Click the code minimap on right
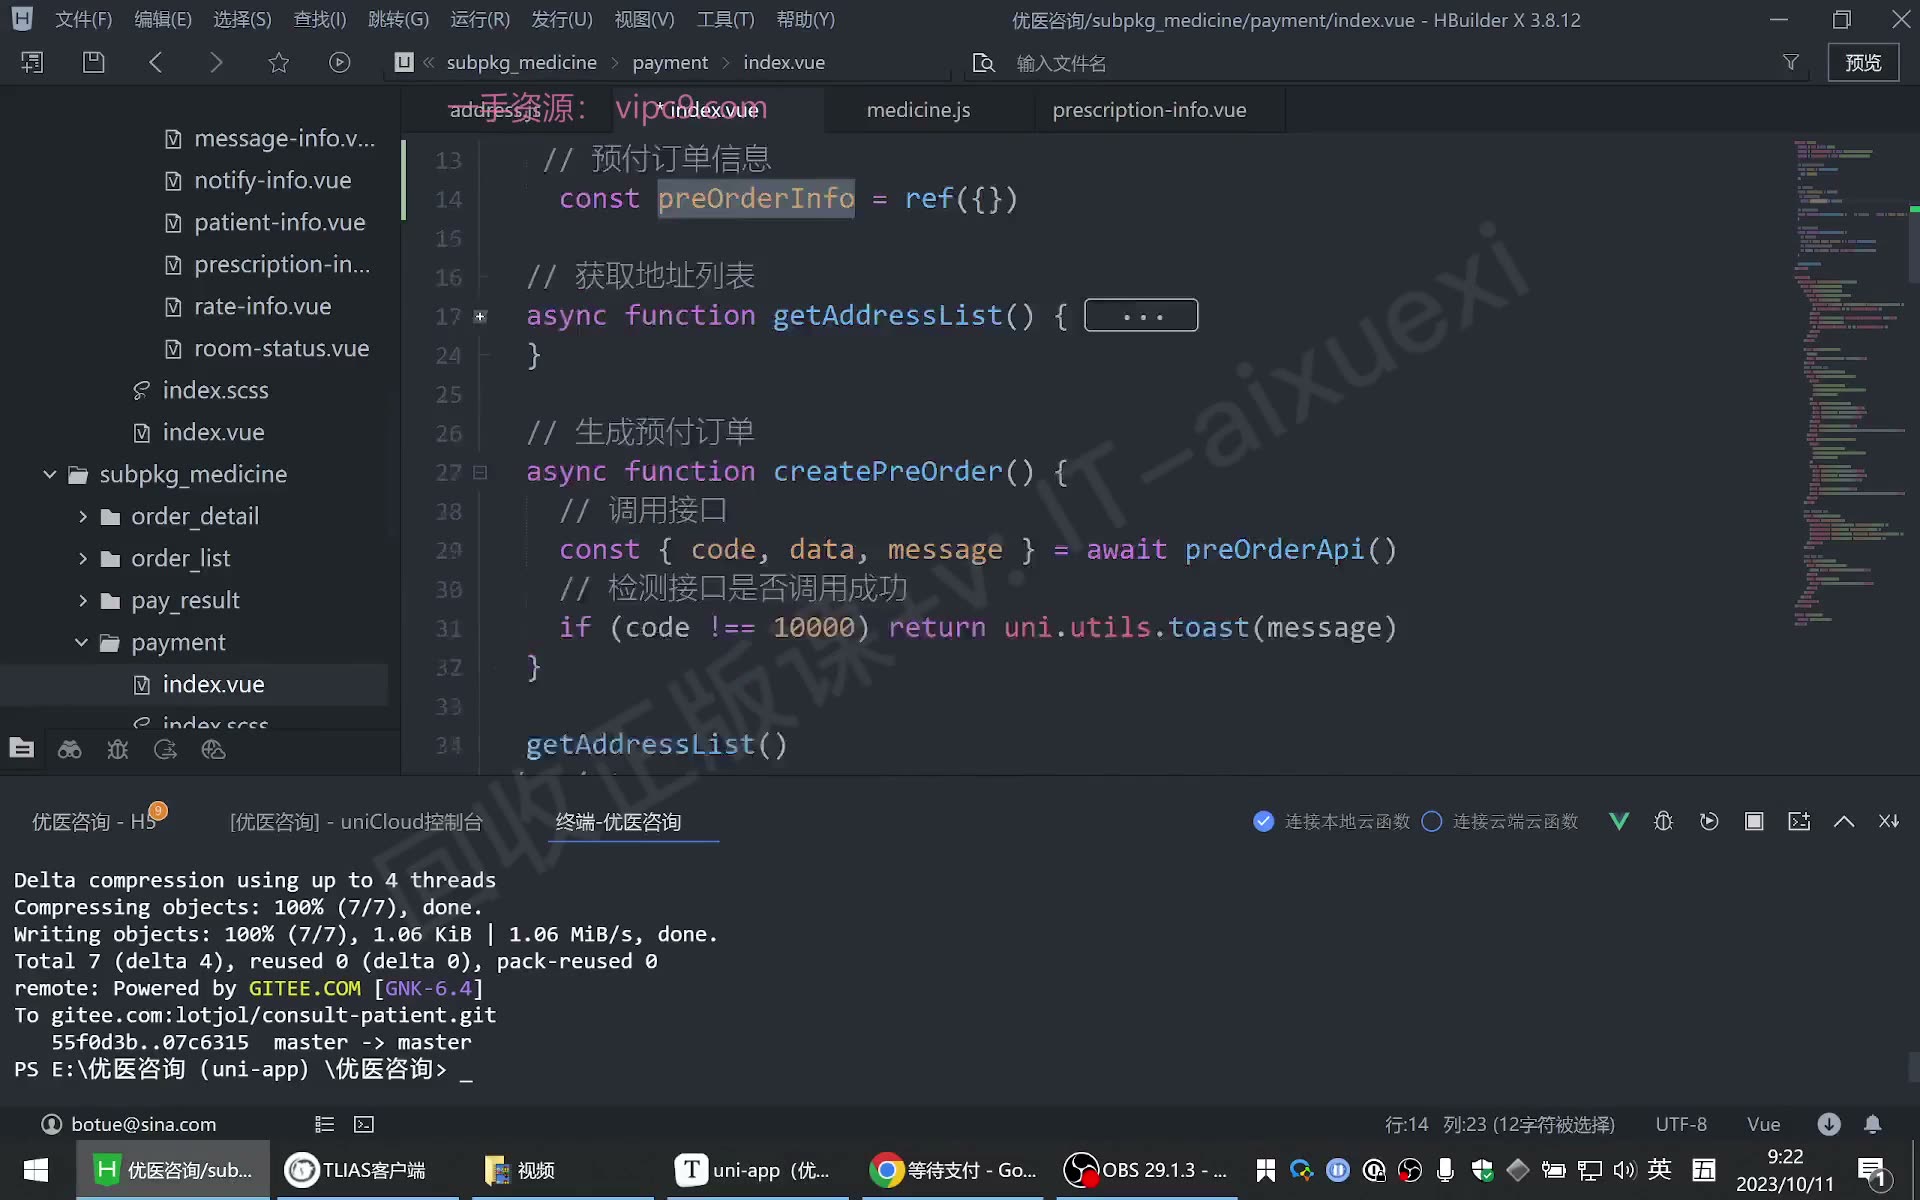The image size is (1920, 1200). point(1850,384)
